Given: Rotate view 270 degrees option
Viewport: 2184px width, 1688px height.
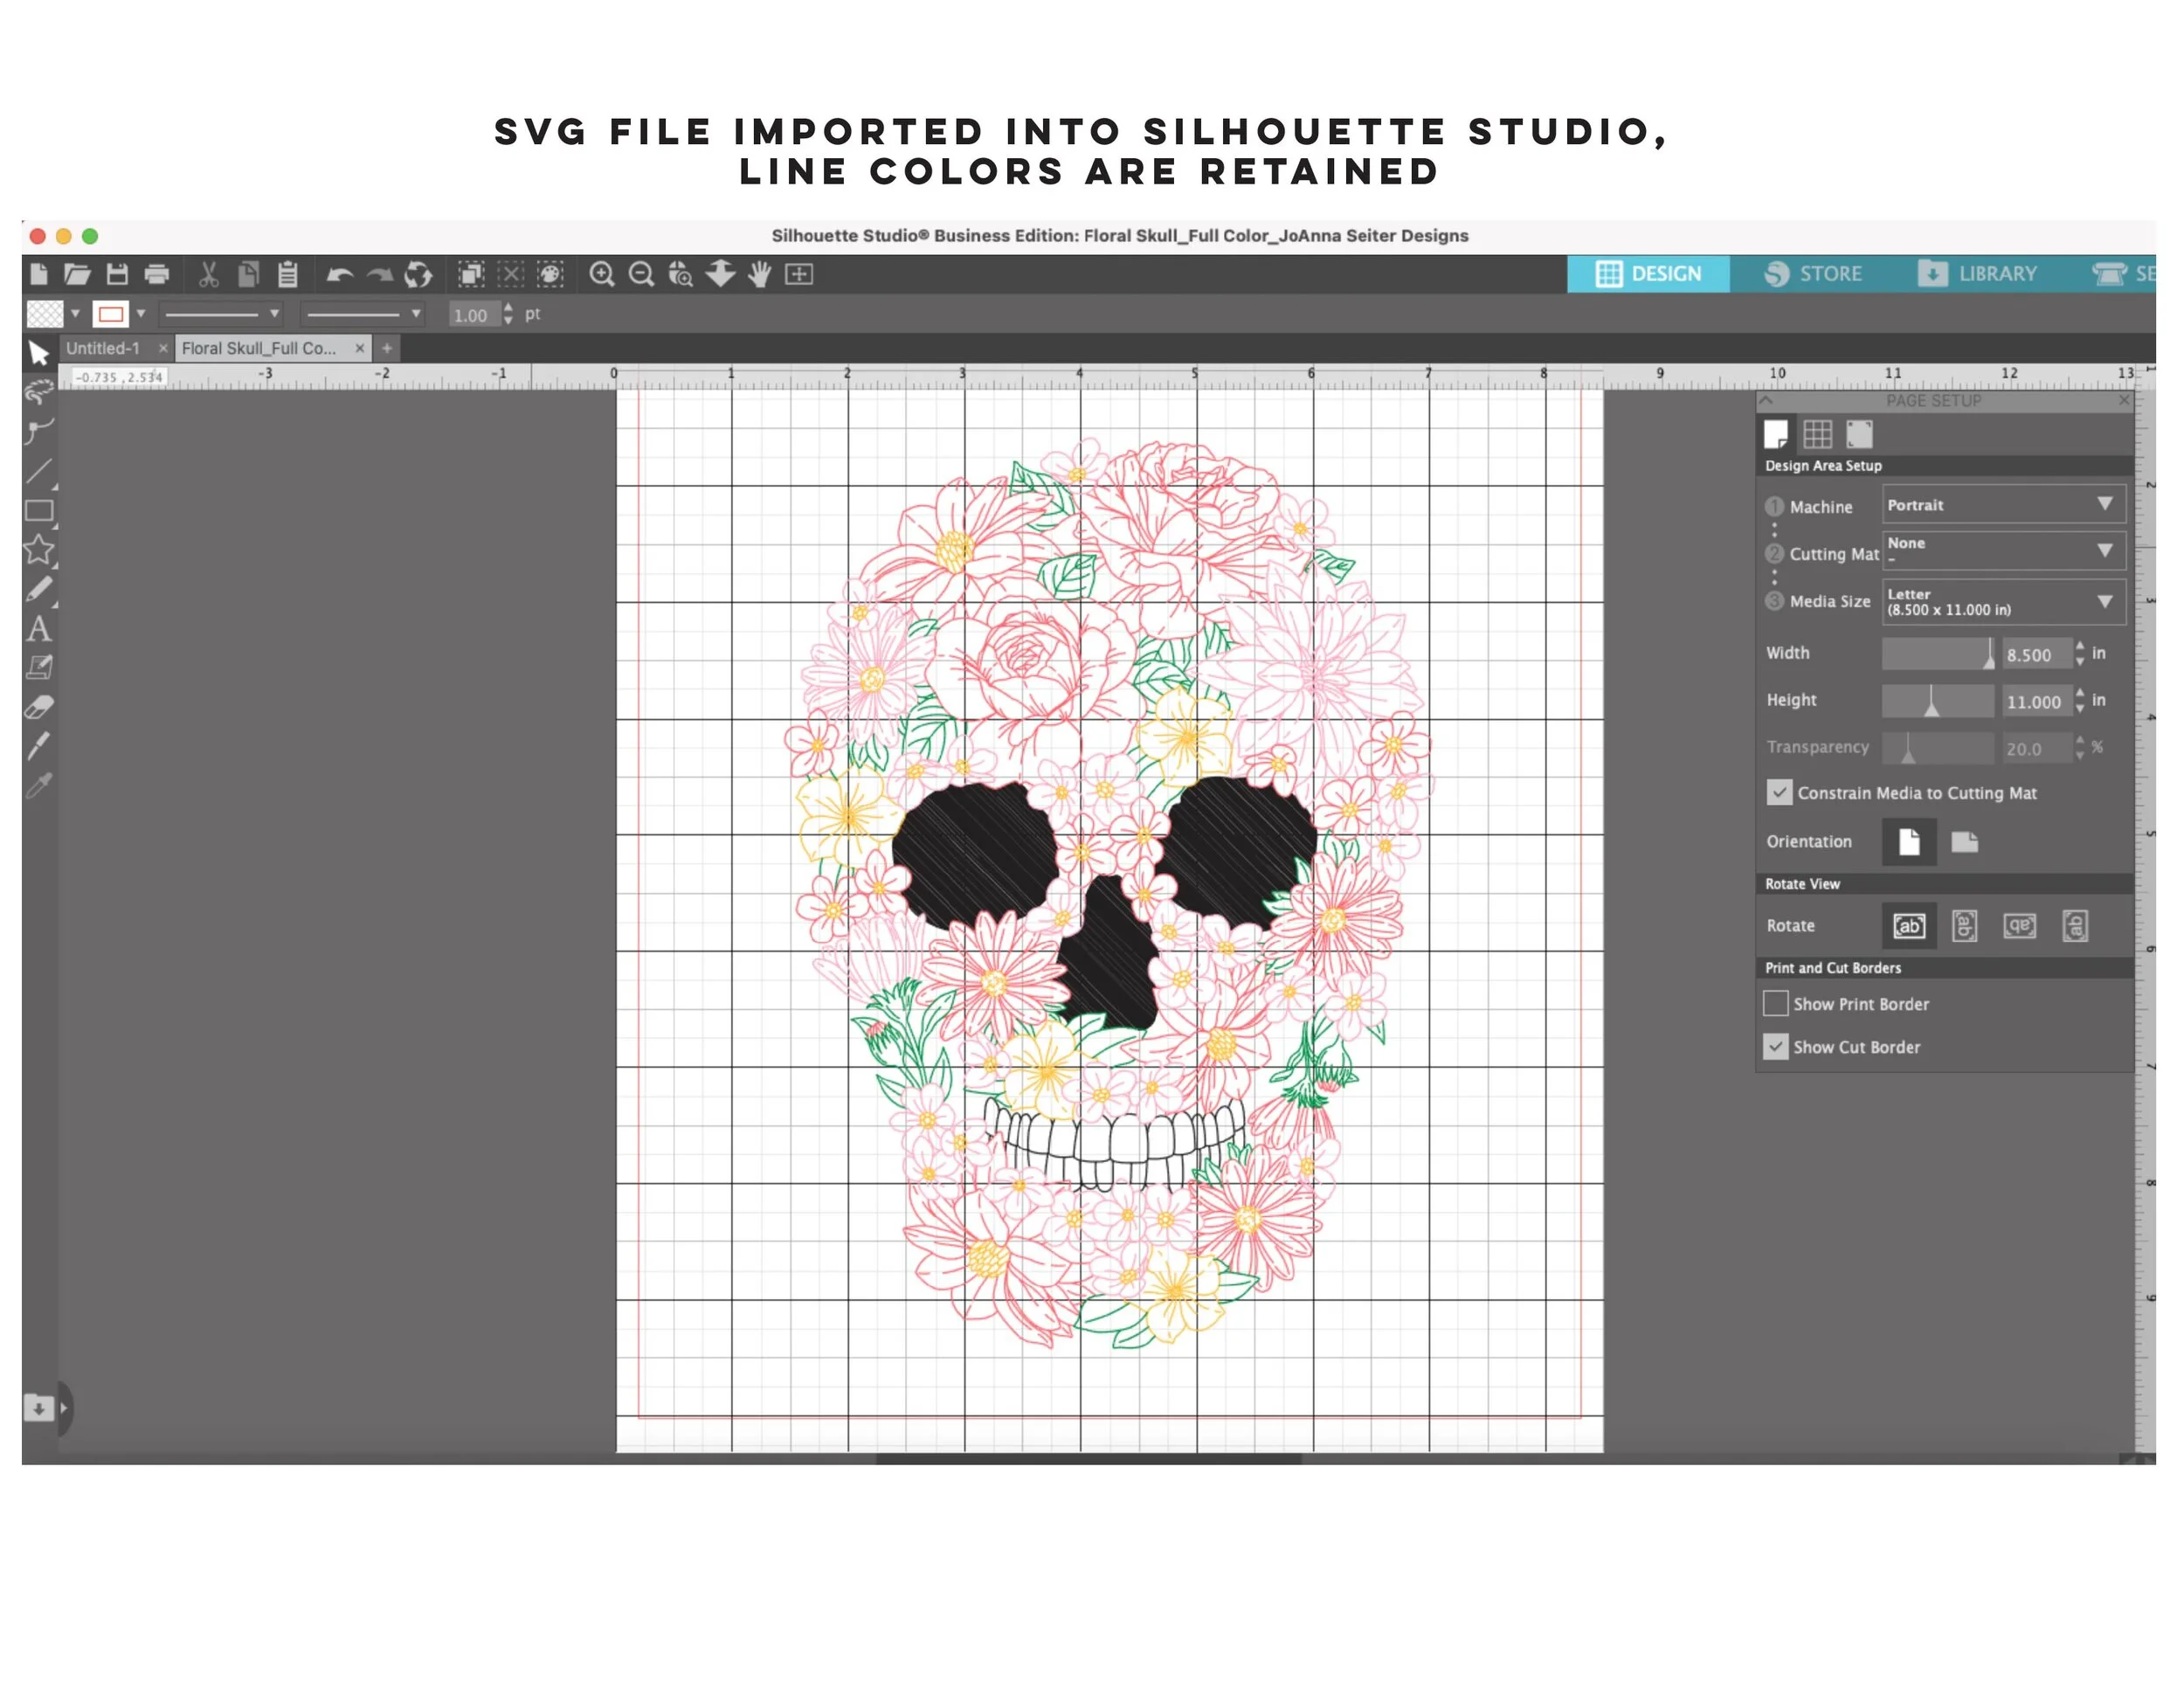Looking at the screenshot, I should tap(2075, 926).
